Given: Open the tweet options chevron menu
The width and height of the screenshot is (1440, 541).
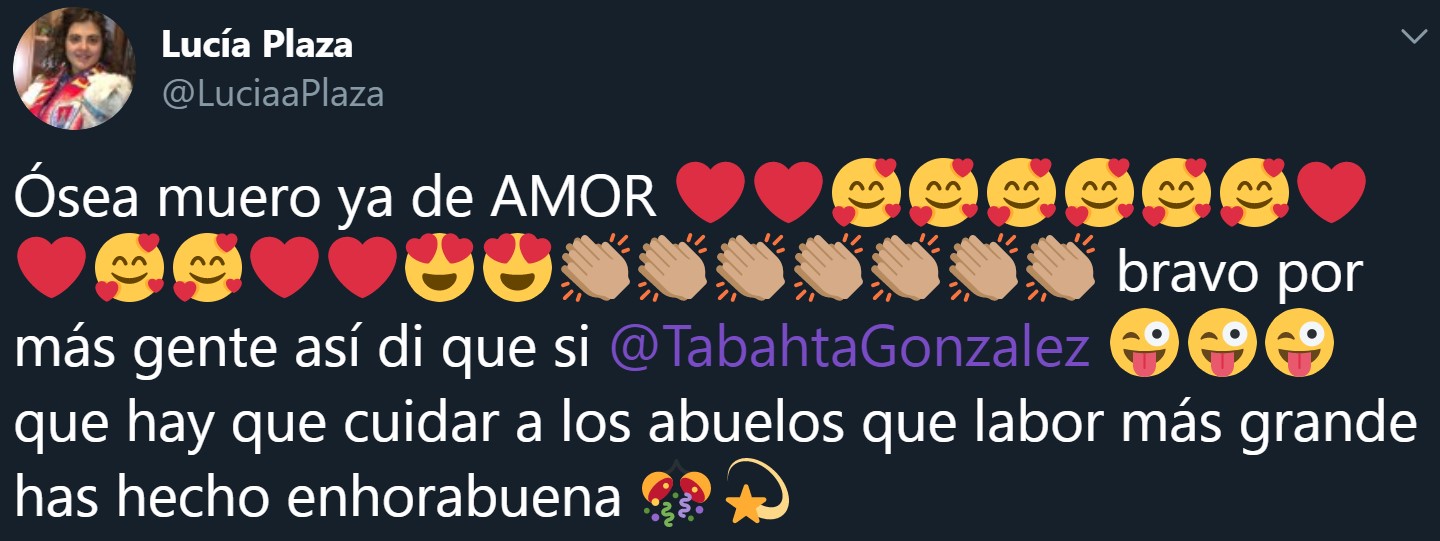Looking at the screenshot, I should tap(1415, 37).
